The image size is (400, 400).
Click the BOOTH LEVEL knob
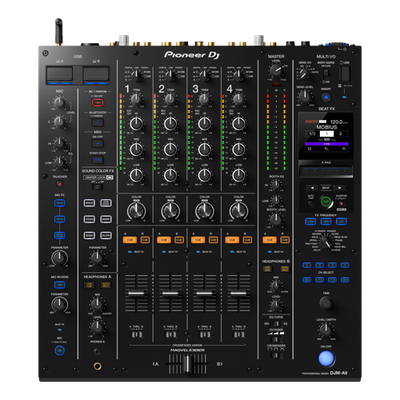(x=276, y=219)
